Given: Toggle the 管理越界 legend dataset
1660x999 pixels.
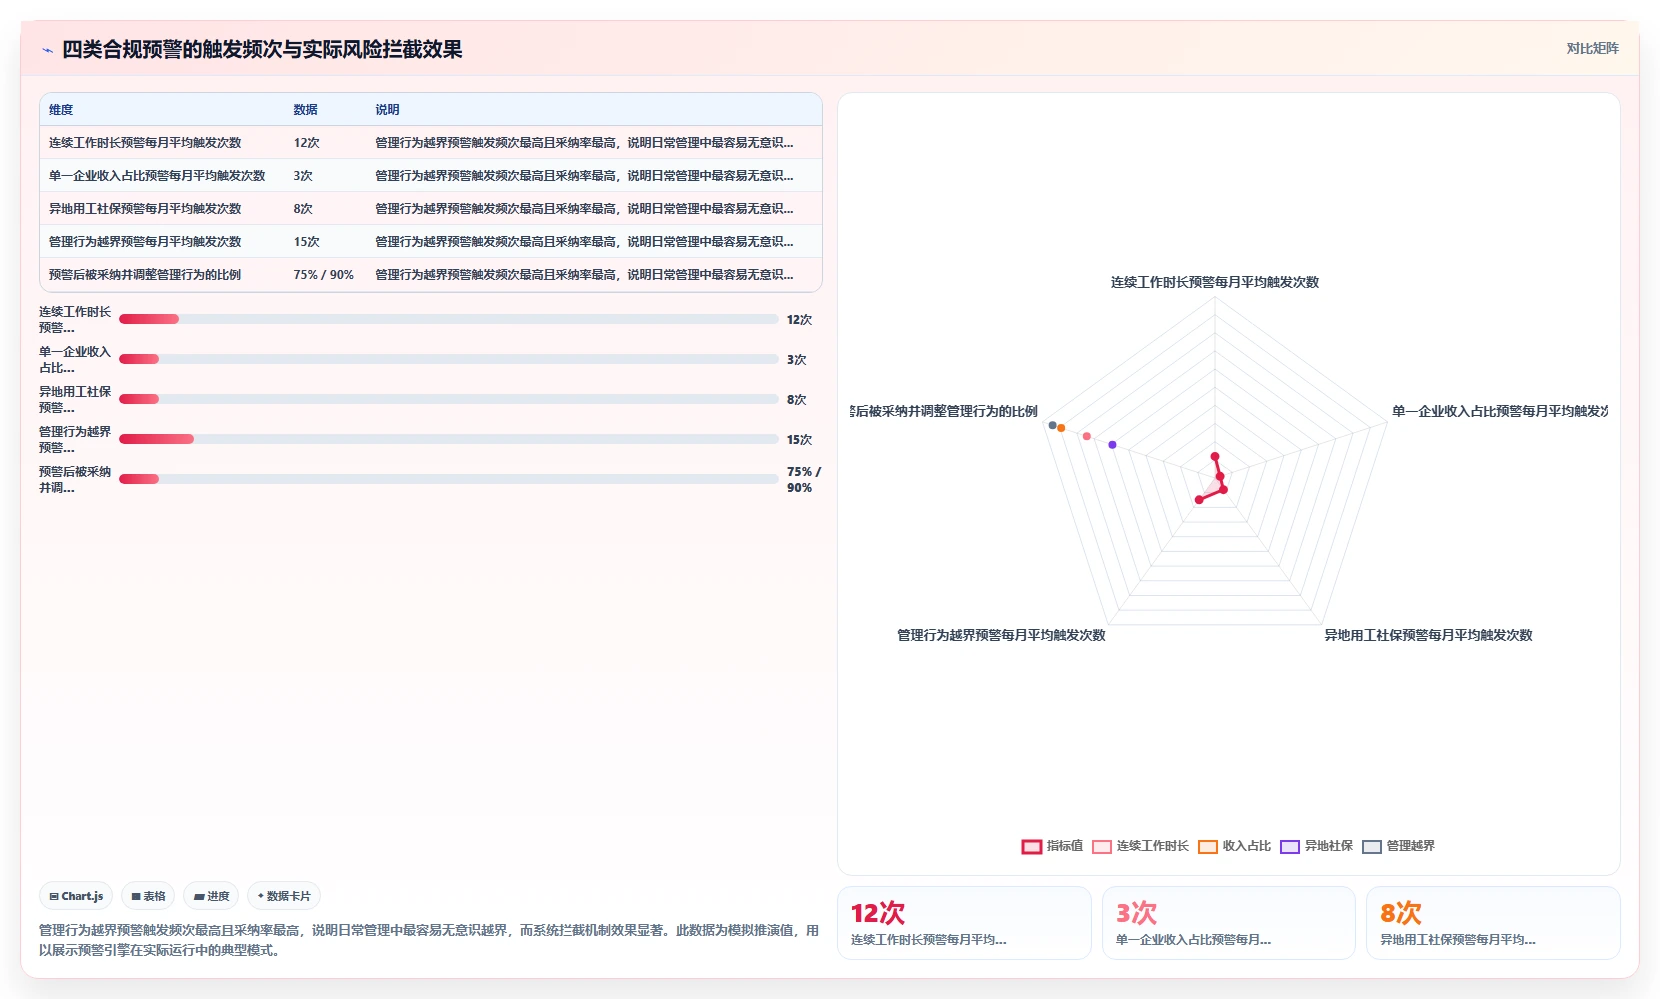Looking at the screenshot, I should click(x=1399, y=846).
